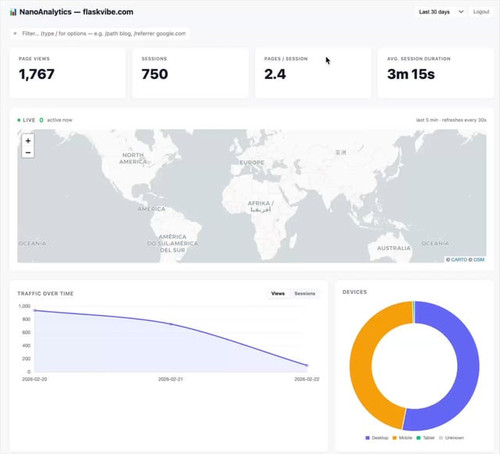The height and width of the screenshot is (454, 500).
Task: Click Europe label on the map
Action: pos(252,163)
